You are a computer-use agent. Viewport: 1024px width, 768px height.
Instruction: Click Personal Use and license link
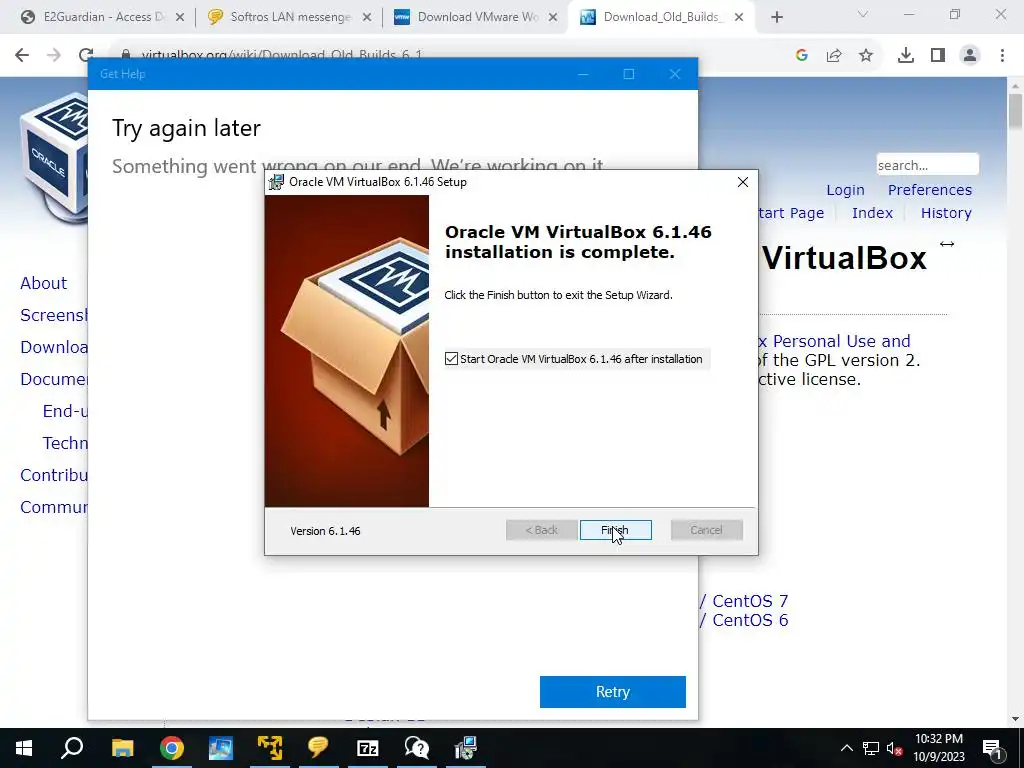point(841,341)
